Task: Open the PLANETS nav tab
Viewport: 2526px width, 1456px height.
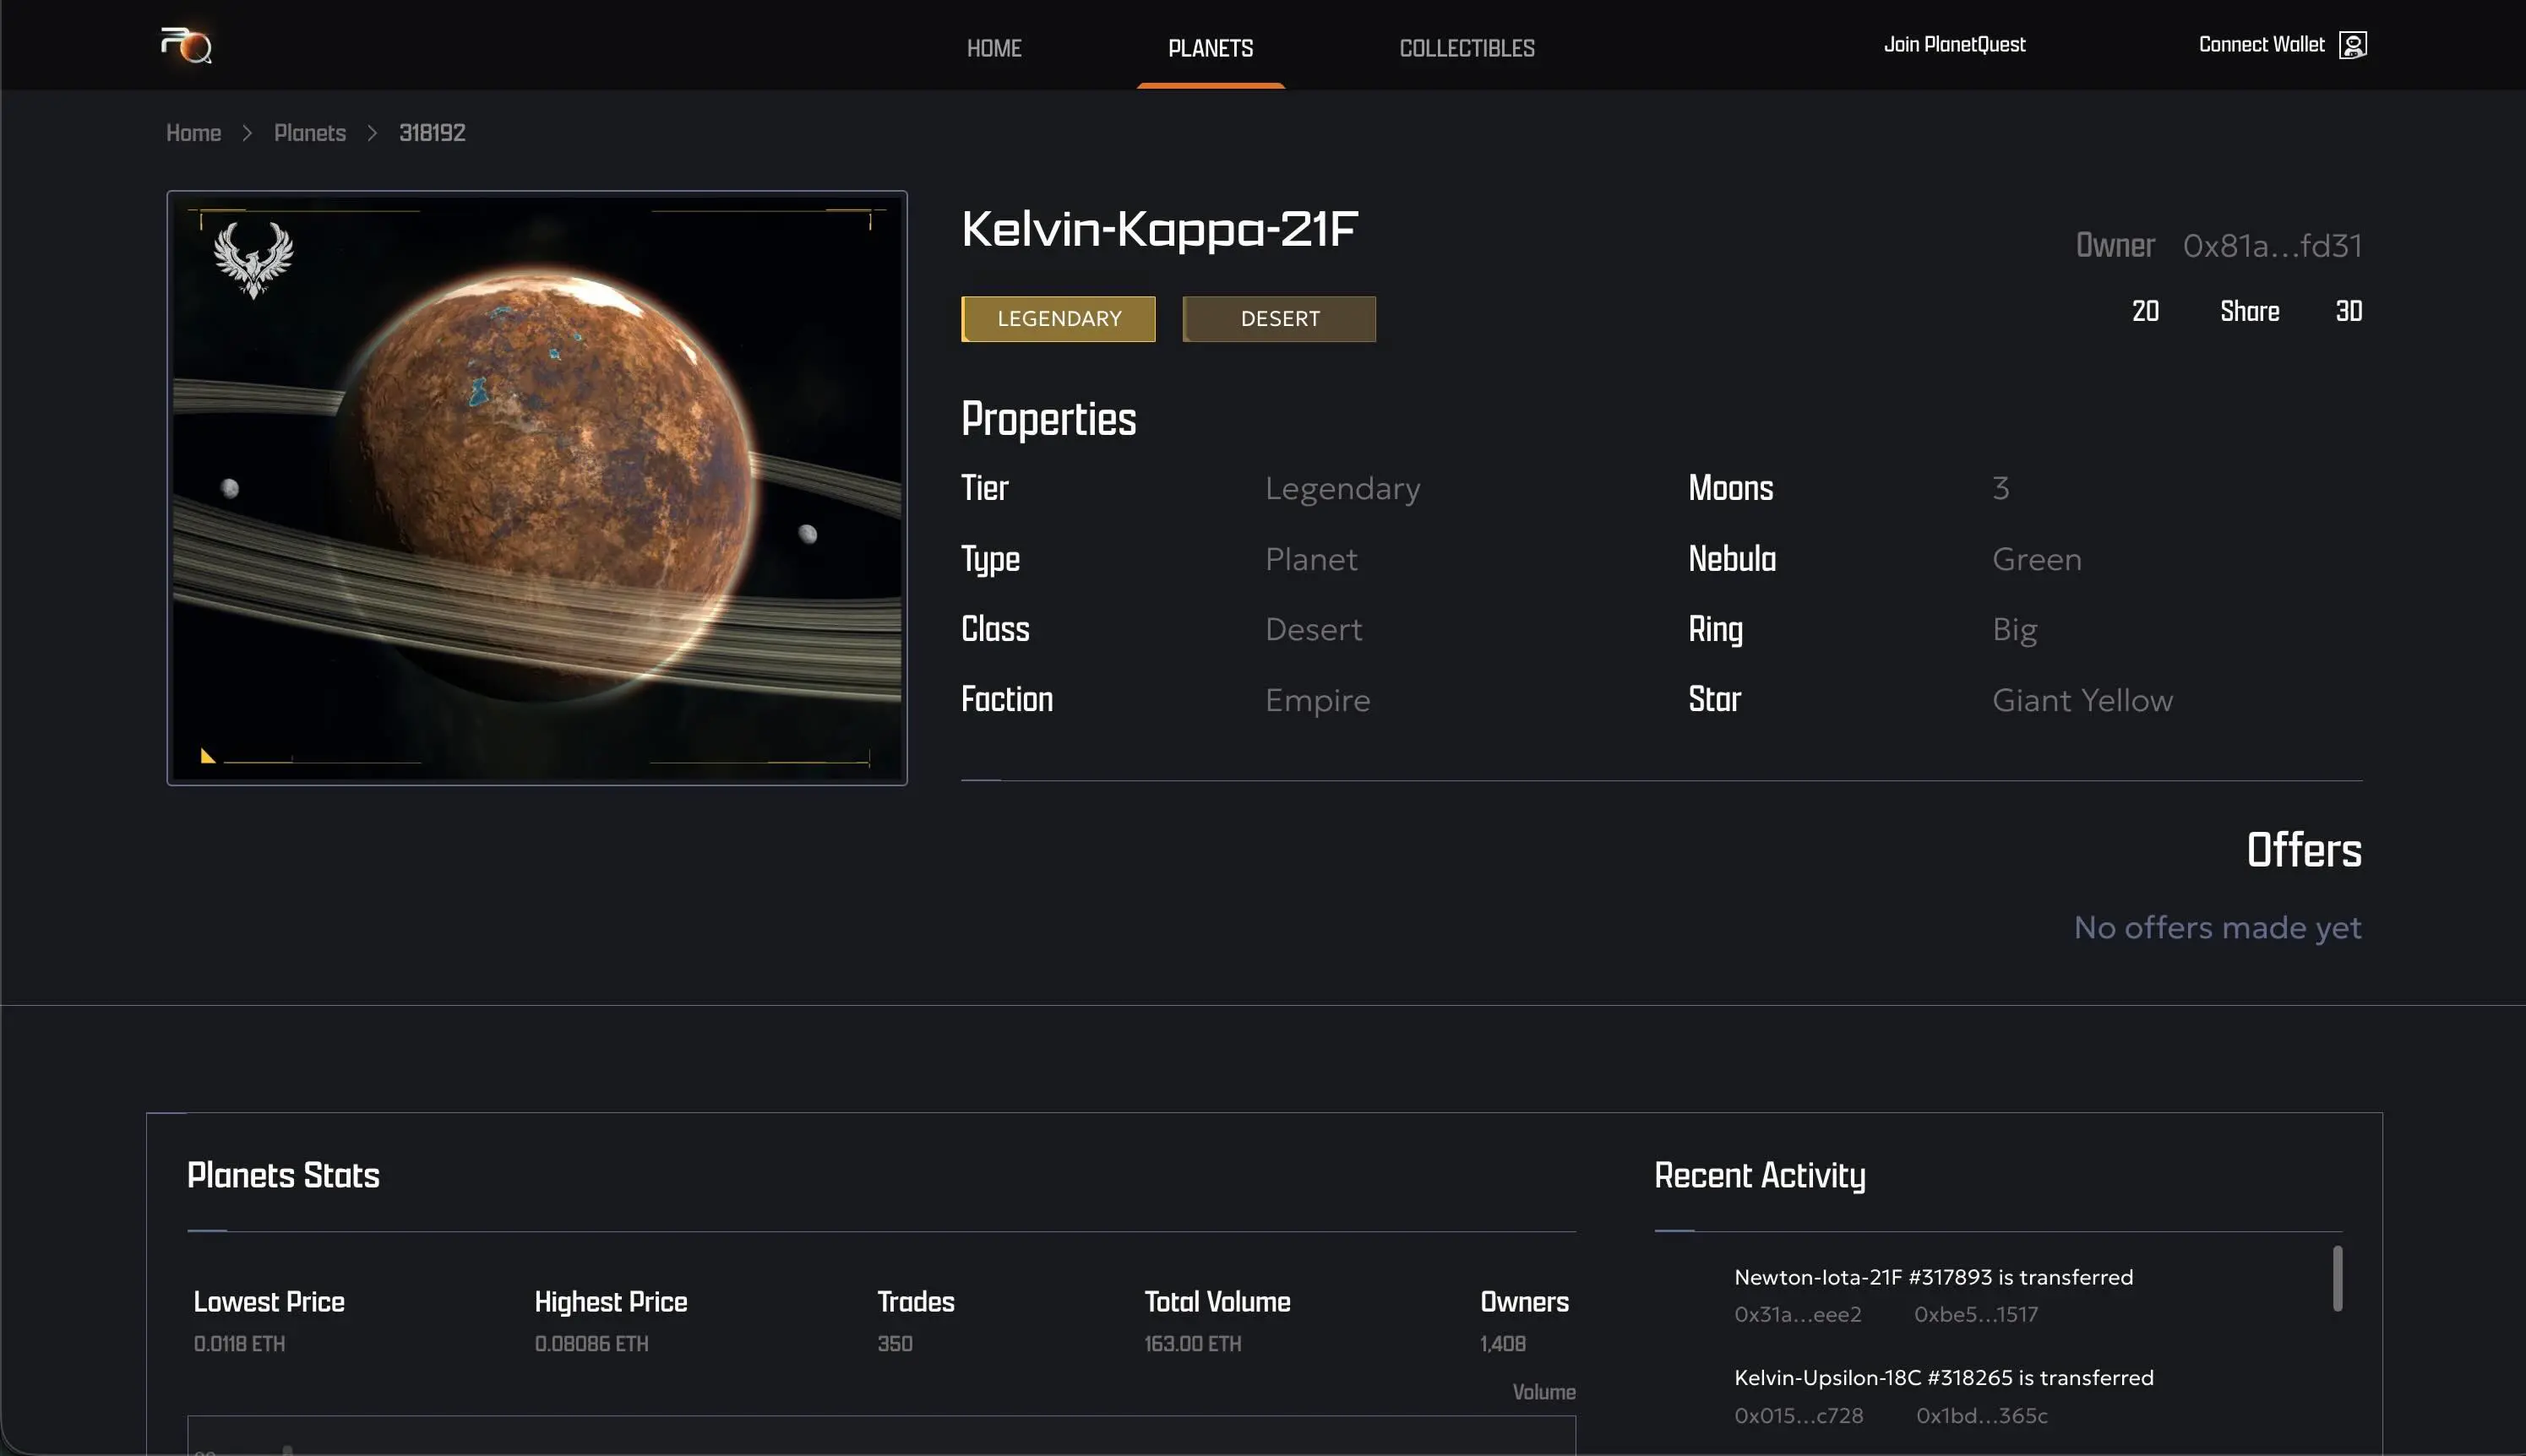Action: [x=1210, y=48]
